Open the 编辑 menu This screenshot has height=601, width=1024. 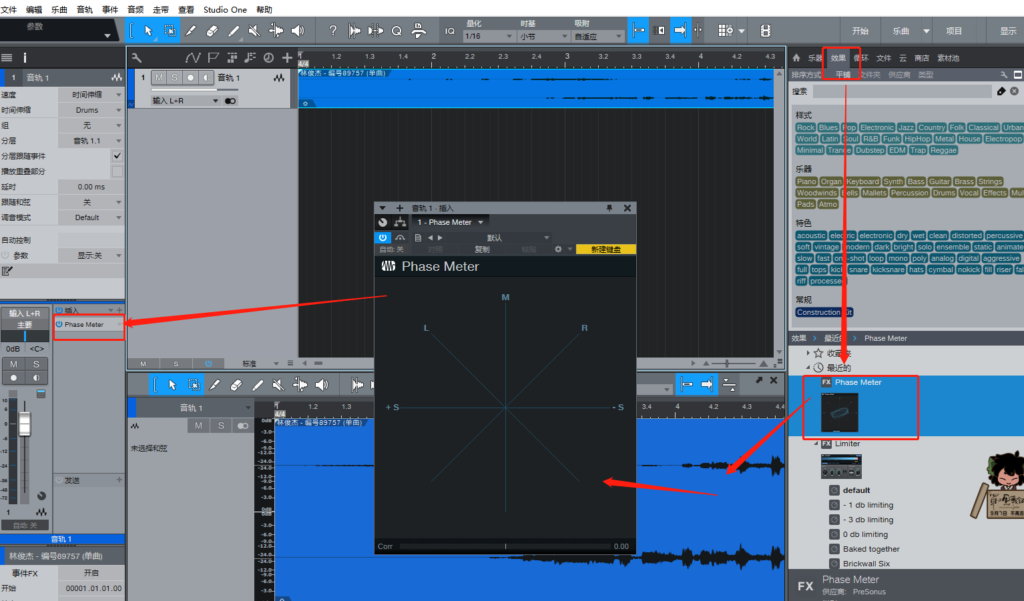(34, 9)
